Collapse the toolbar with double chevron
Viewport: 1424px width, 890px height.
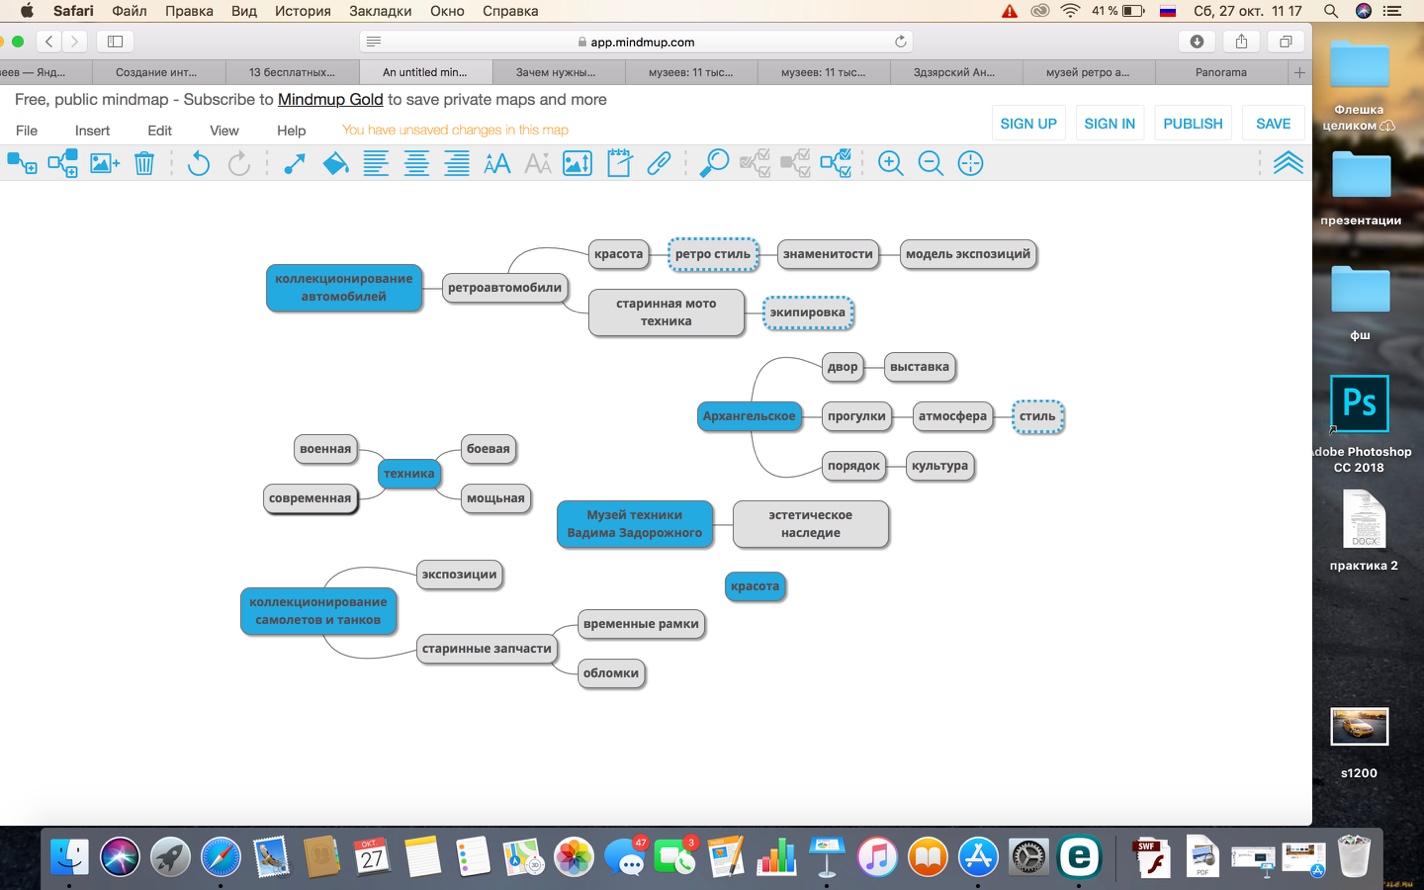pyautogui.click(x=1288, y=162)
